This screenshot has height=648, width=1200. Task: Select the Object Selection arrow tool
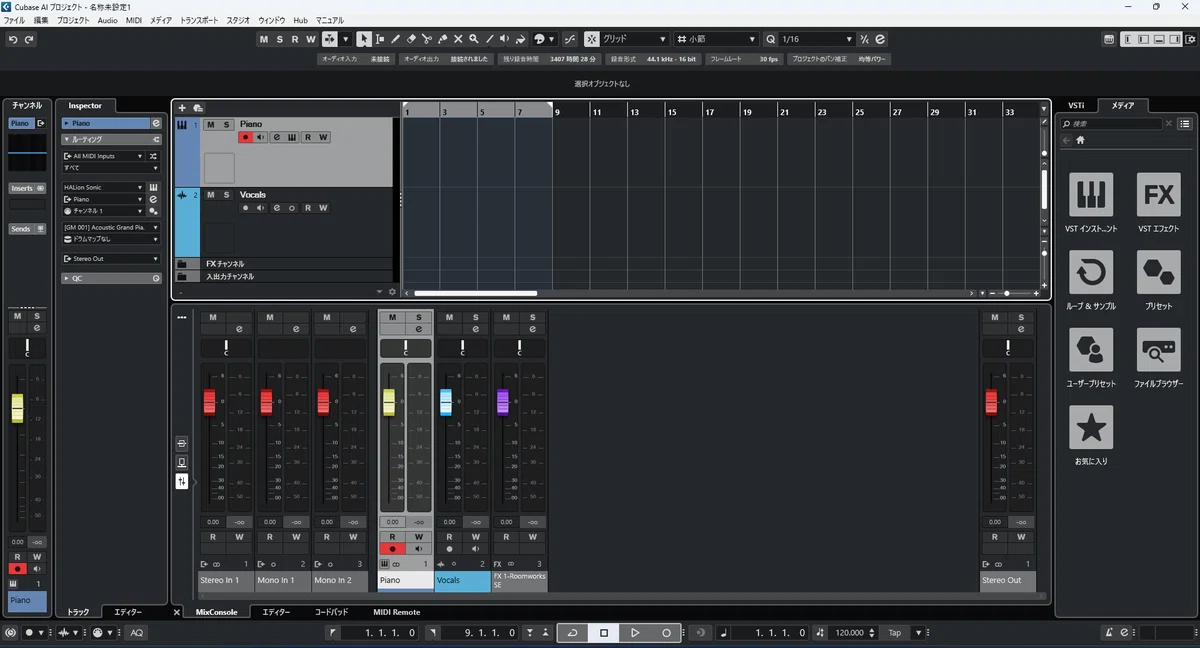click(364, 39)
